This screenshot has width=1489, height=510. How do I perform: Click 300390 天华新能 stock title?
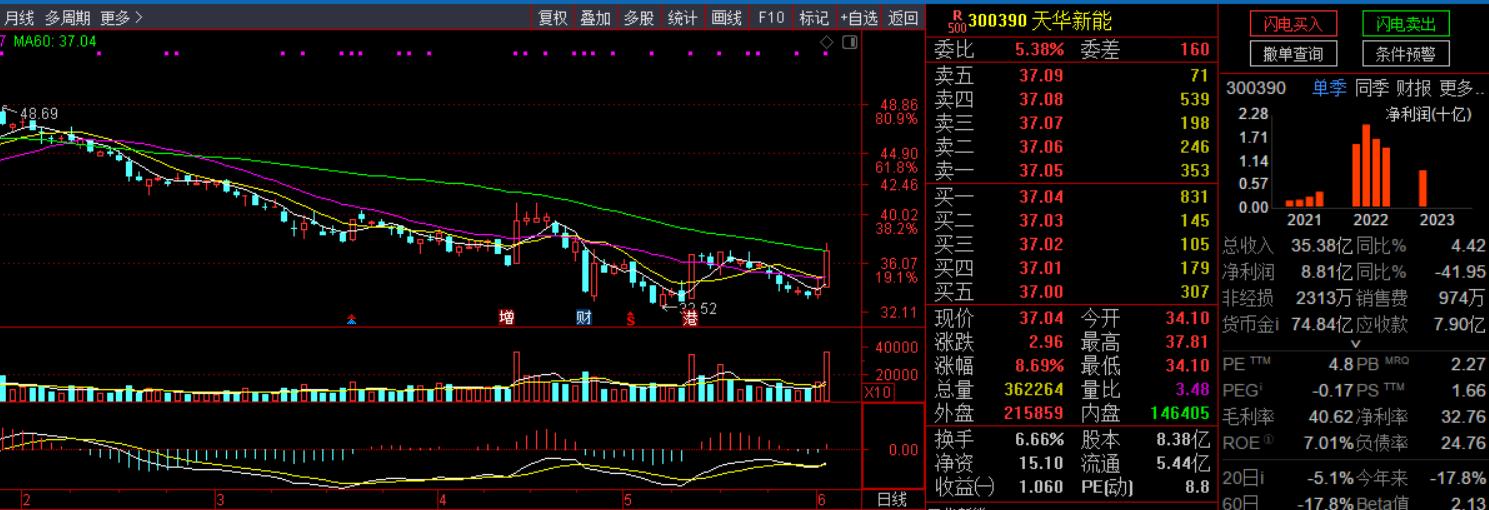[1040, 22]
